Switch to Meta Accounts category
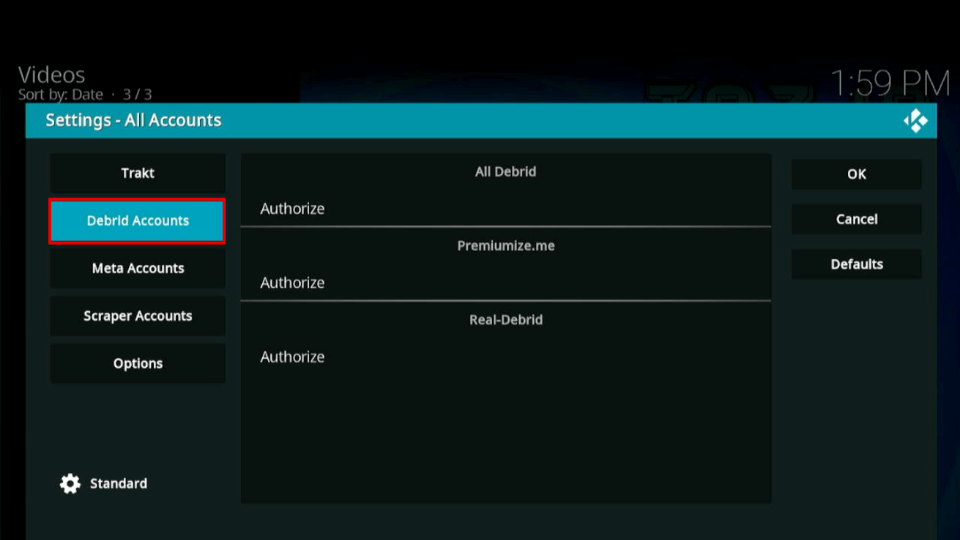The image size is (960, 540). point(138,268)
